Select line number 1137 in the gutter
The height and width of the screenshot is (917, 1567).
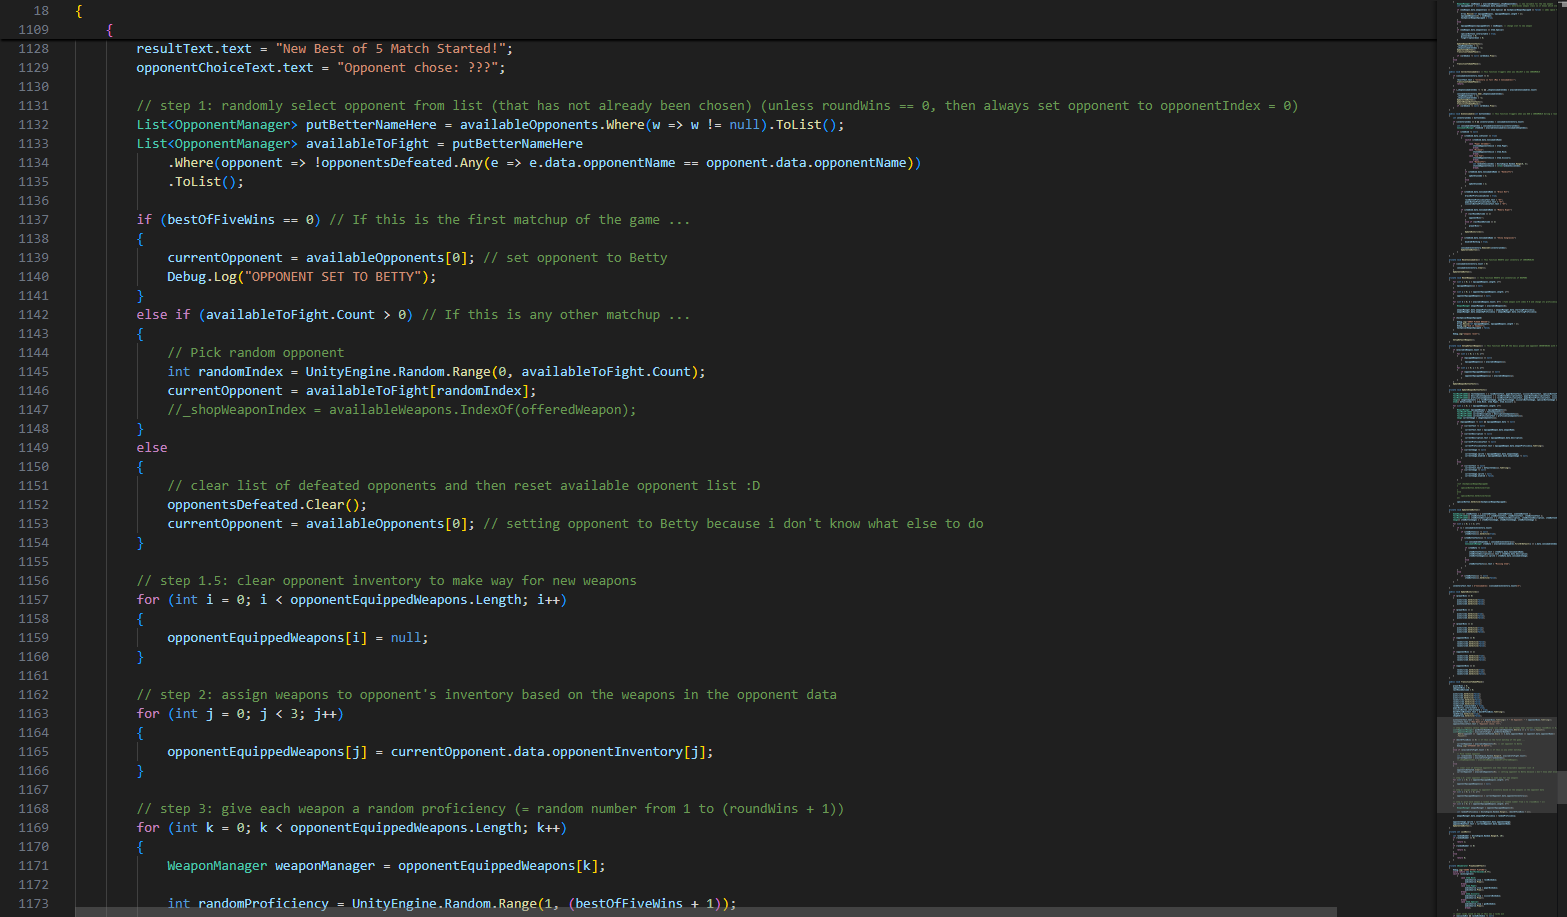tap(33, 220)
